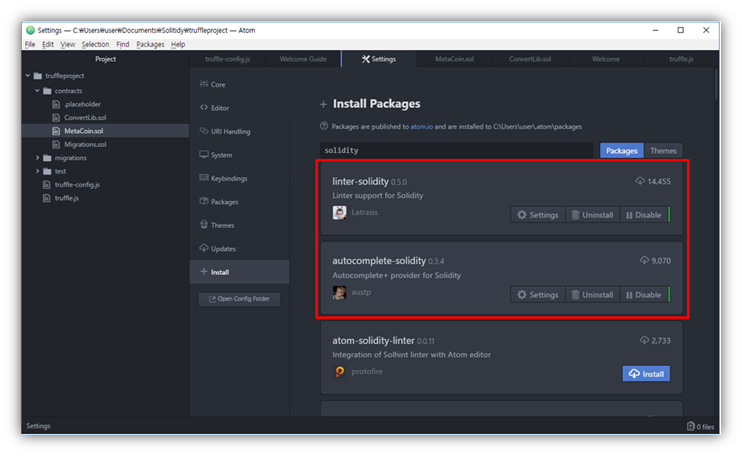Click autocomplete-solidity download count icon

click(x=644, y=260)
